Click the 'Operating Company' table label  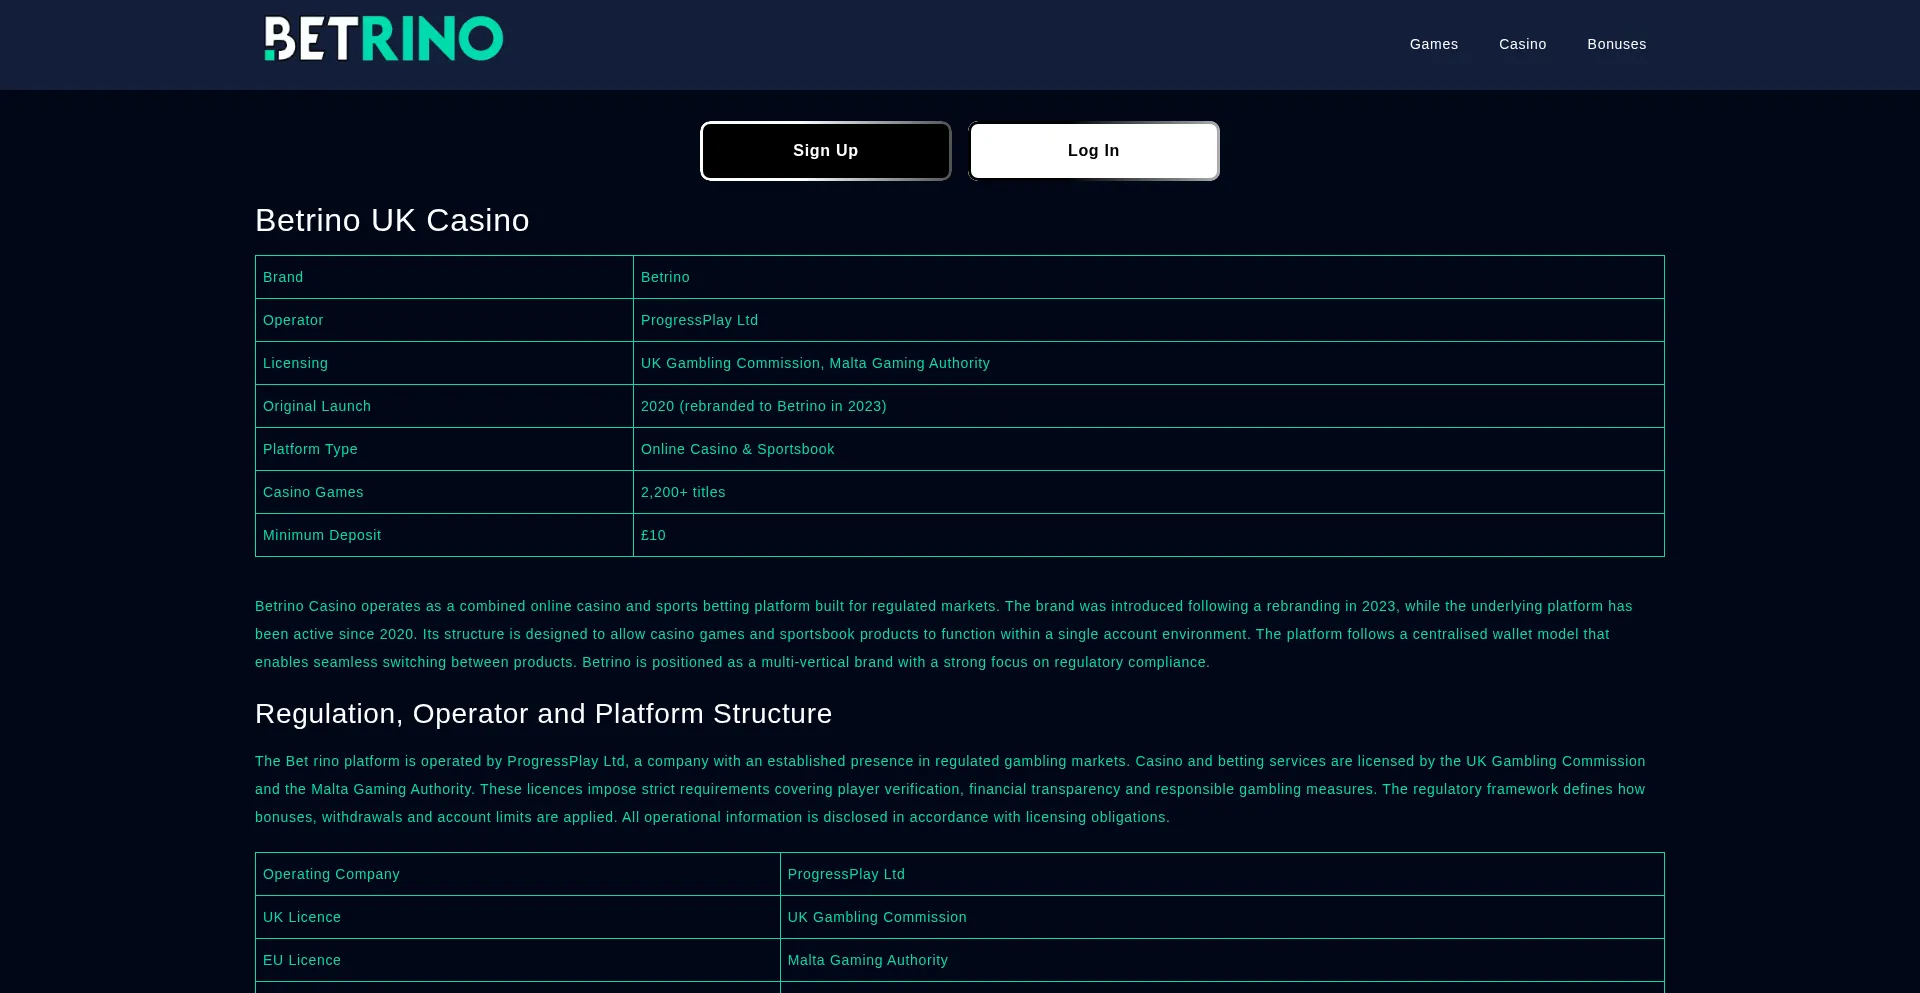[331, 874]
